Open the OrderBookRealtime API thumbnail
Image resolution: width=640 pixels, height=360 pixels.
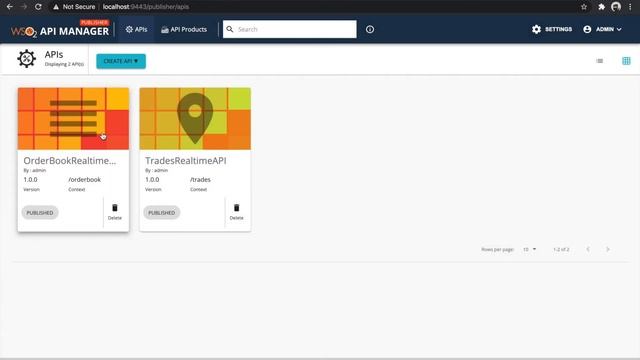coord(73,118)
